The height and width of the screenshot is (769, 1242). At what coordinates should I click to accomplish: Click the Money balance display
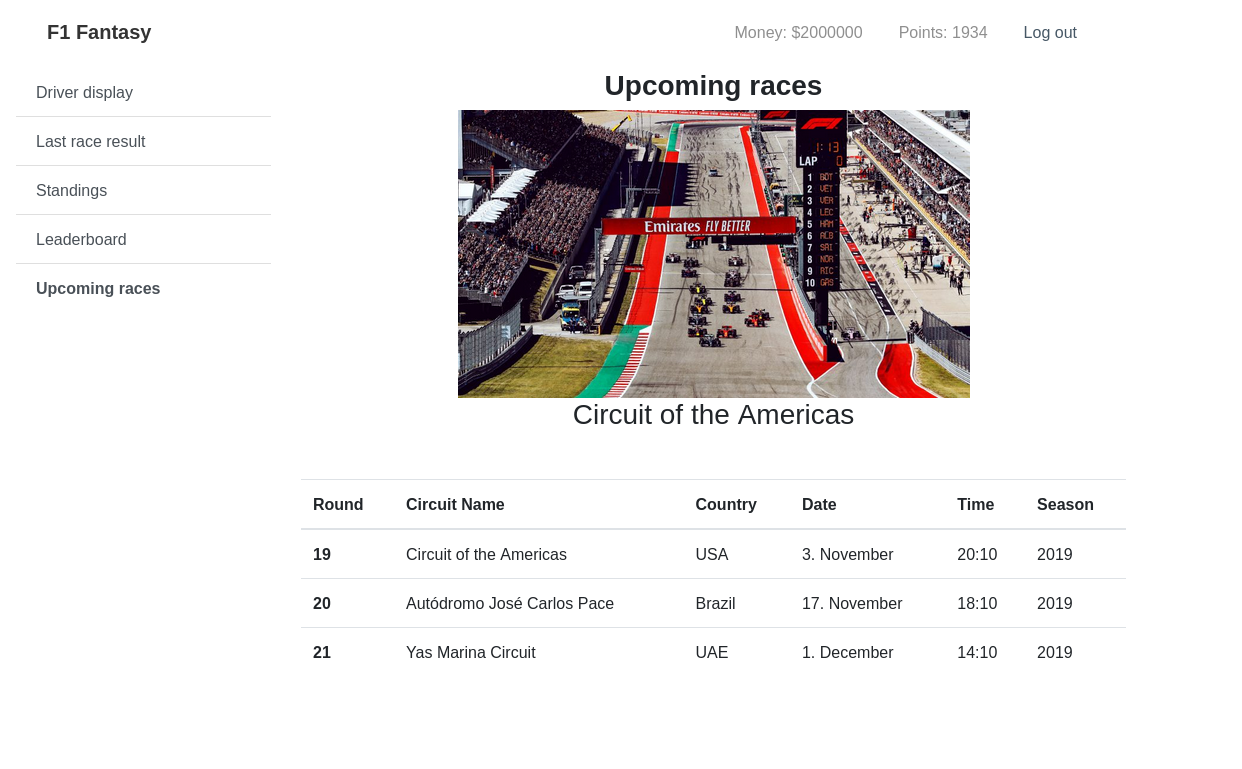click(x=798, y=32)
